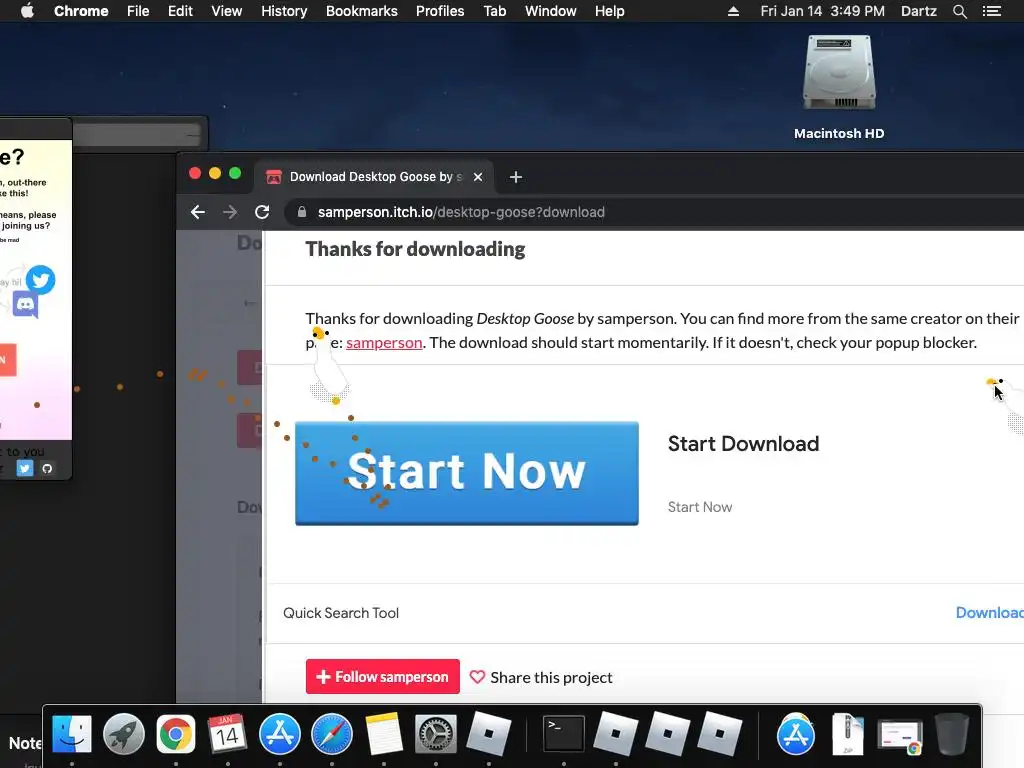Screen dimensions: 1024x768
Task: View site info lock icon
Action: pos(302,212)
